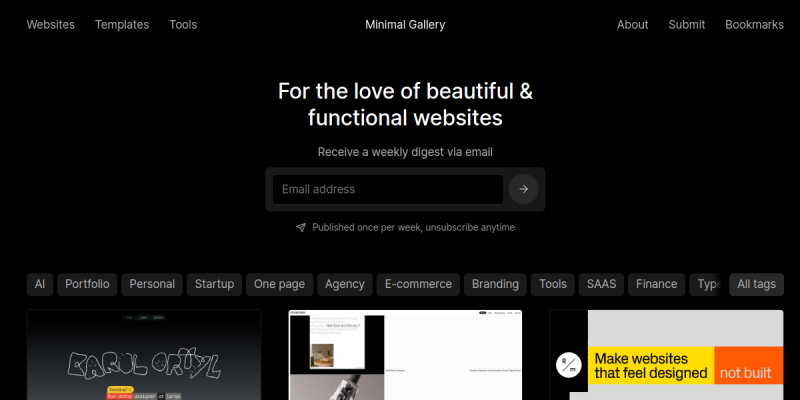Screen dimensions: 800x400
Task: Choose the Branding tag
Action: click(495, 284)
